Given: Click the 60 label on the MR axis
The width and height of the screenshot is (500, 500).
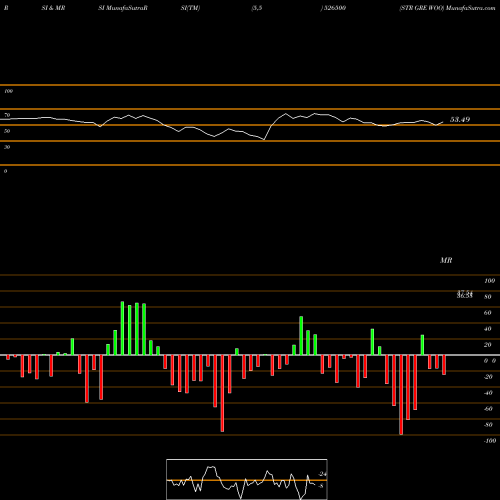Looking at the screenshot, I should pyautogui.click(x=488, y=313).
